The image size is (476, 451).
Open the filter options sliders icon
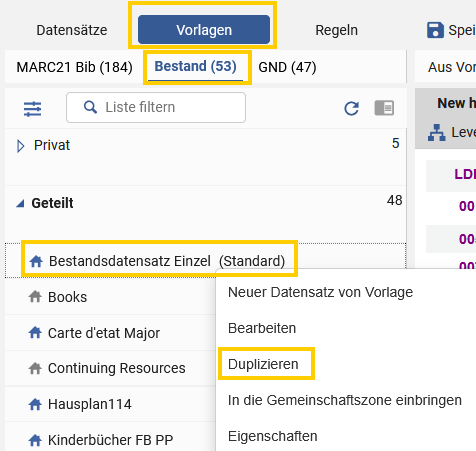click(32, 109)
